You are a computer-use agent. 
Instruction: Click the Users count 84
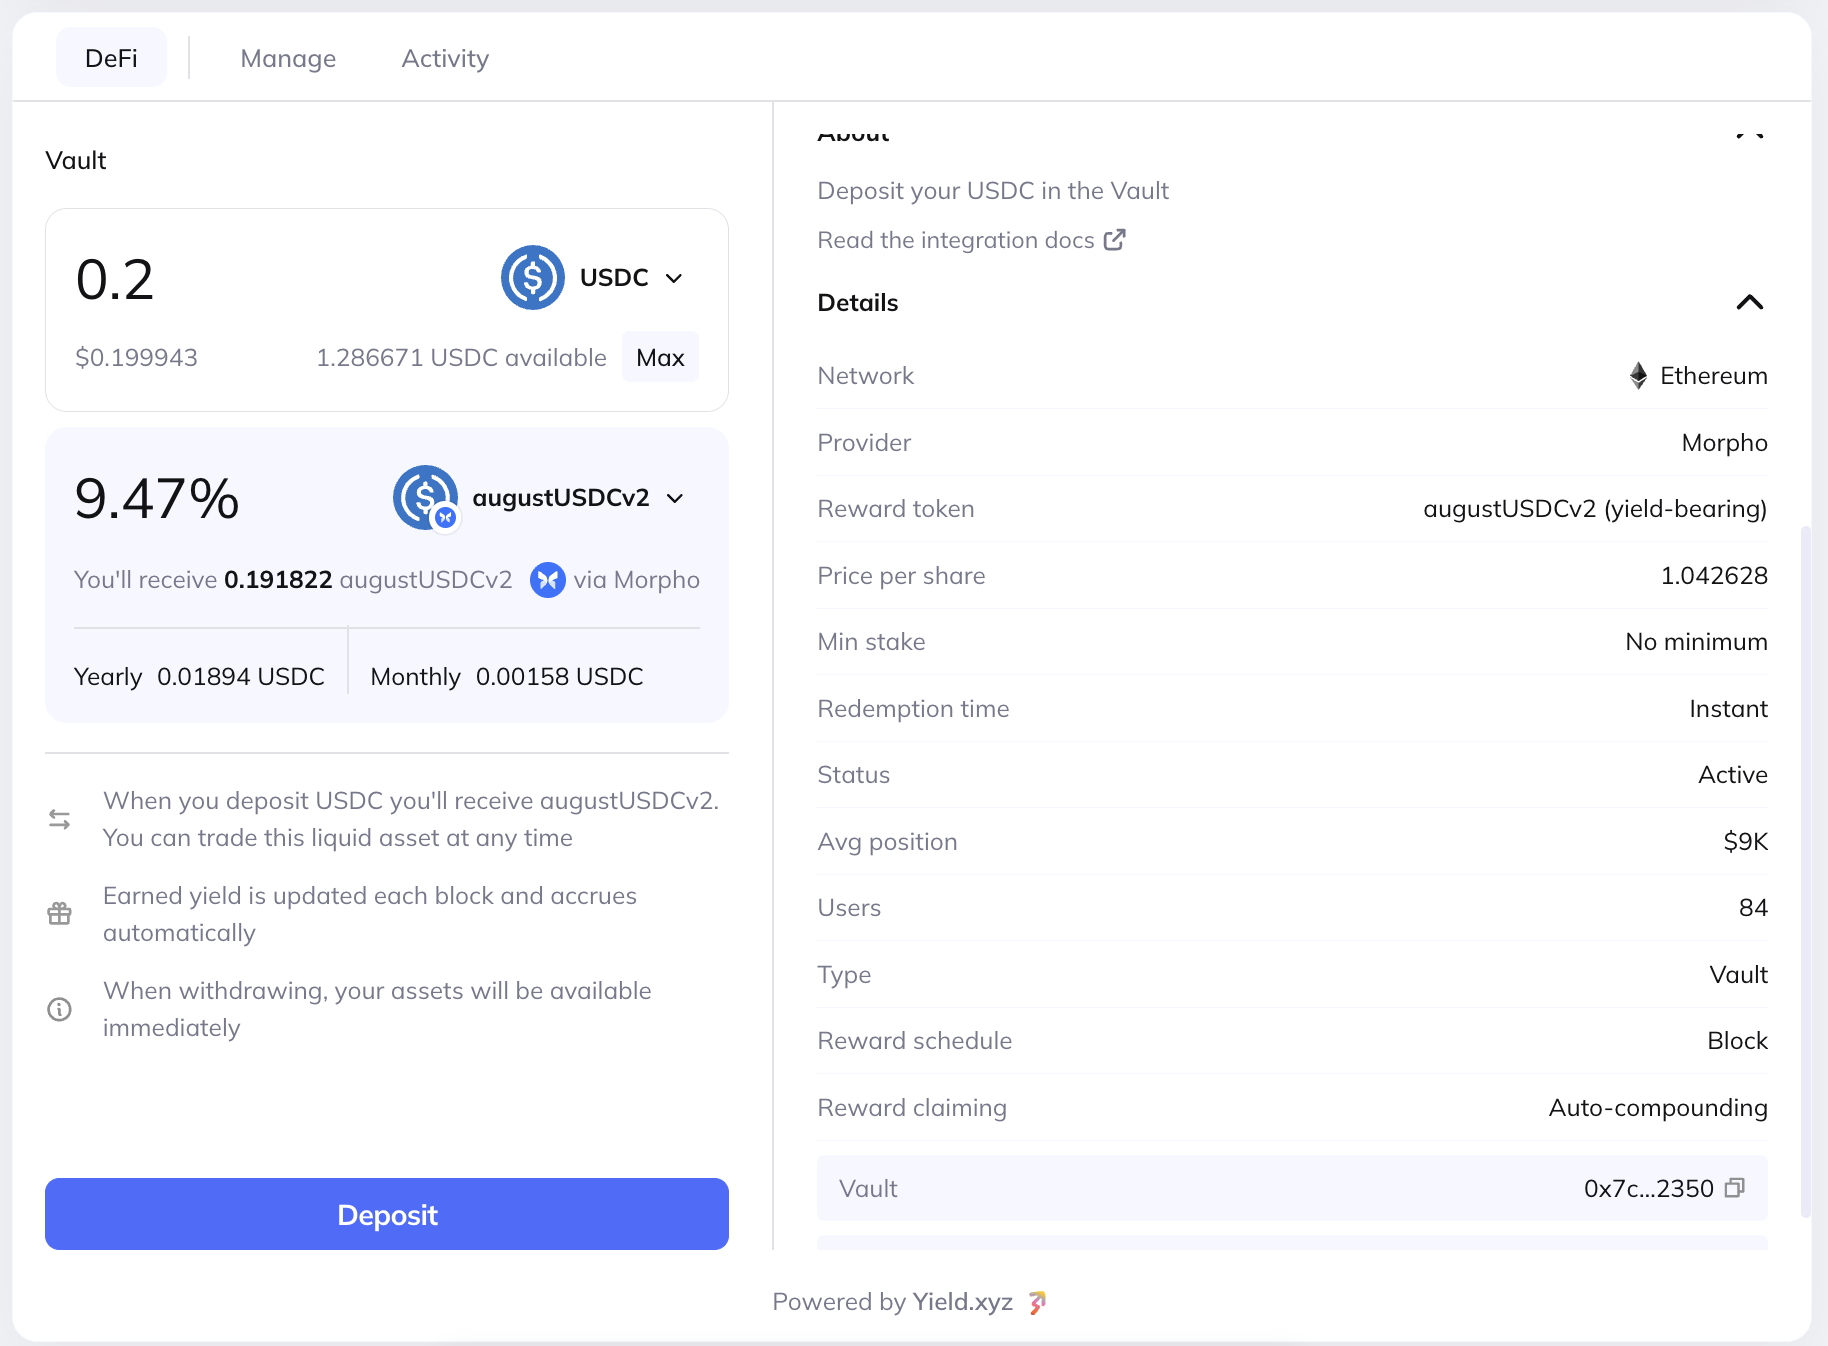click(1753, 908)
